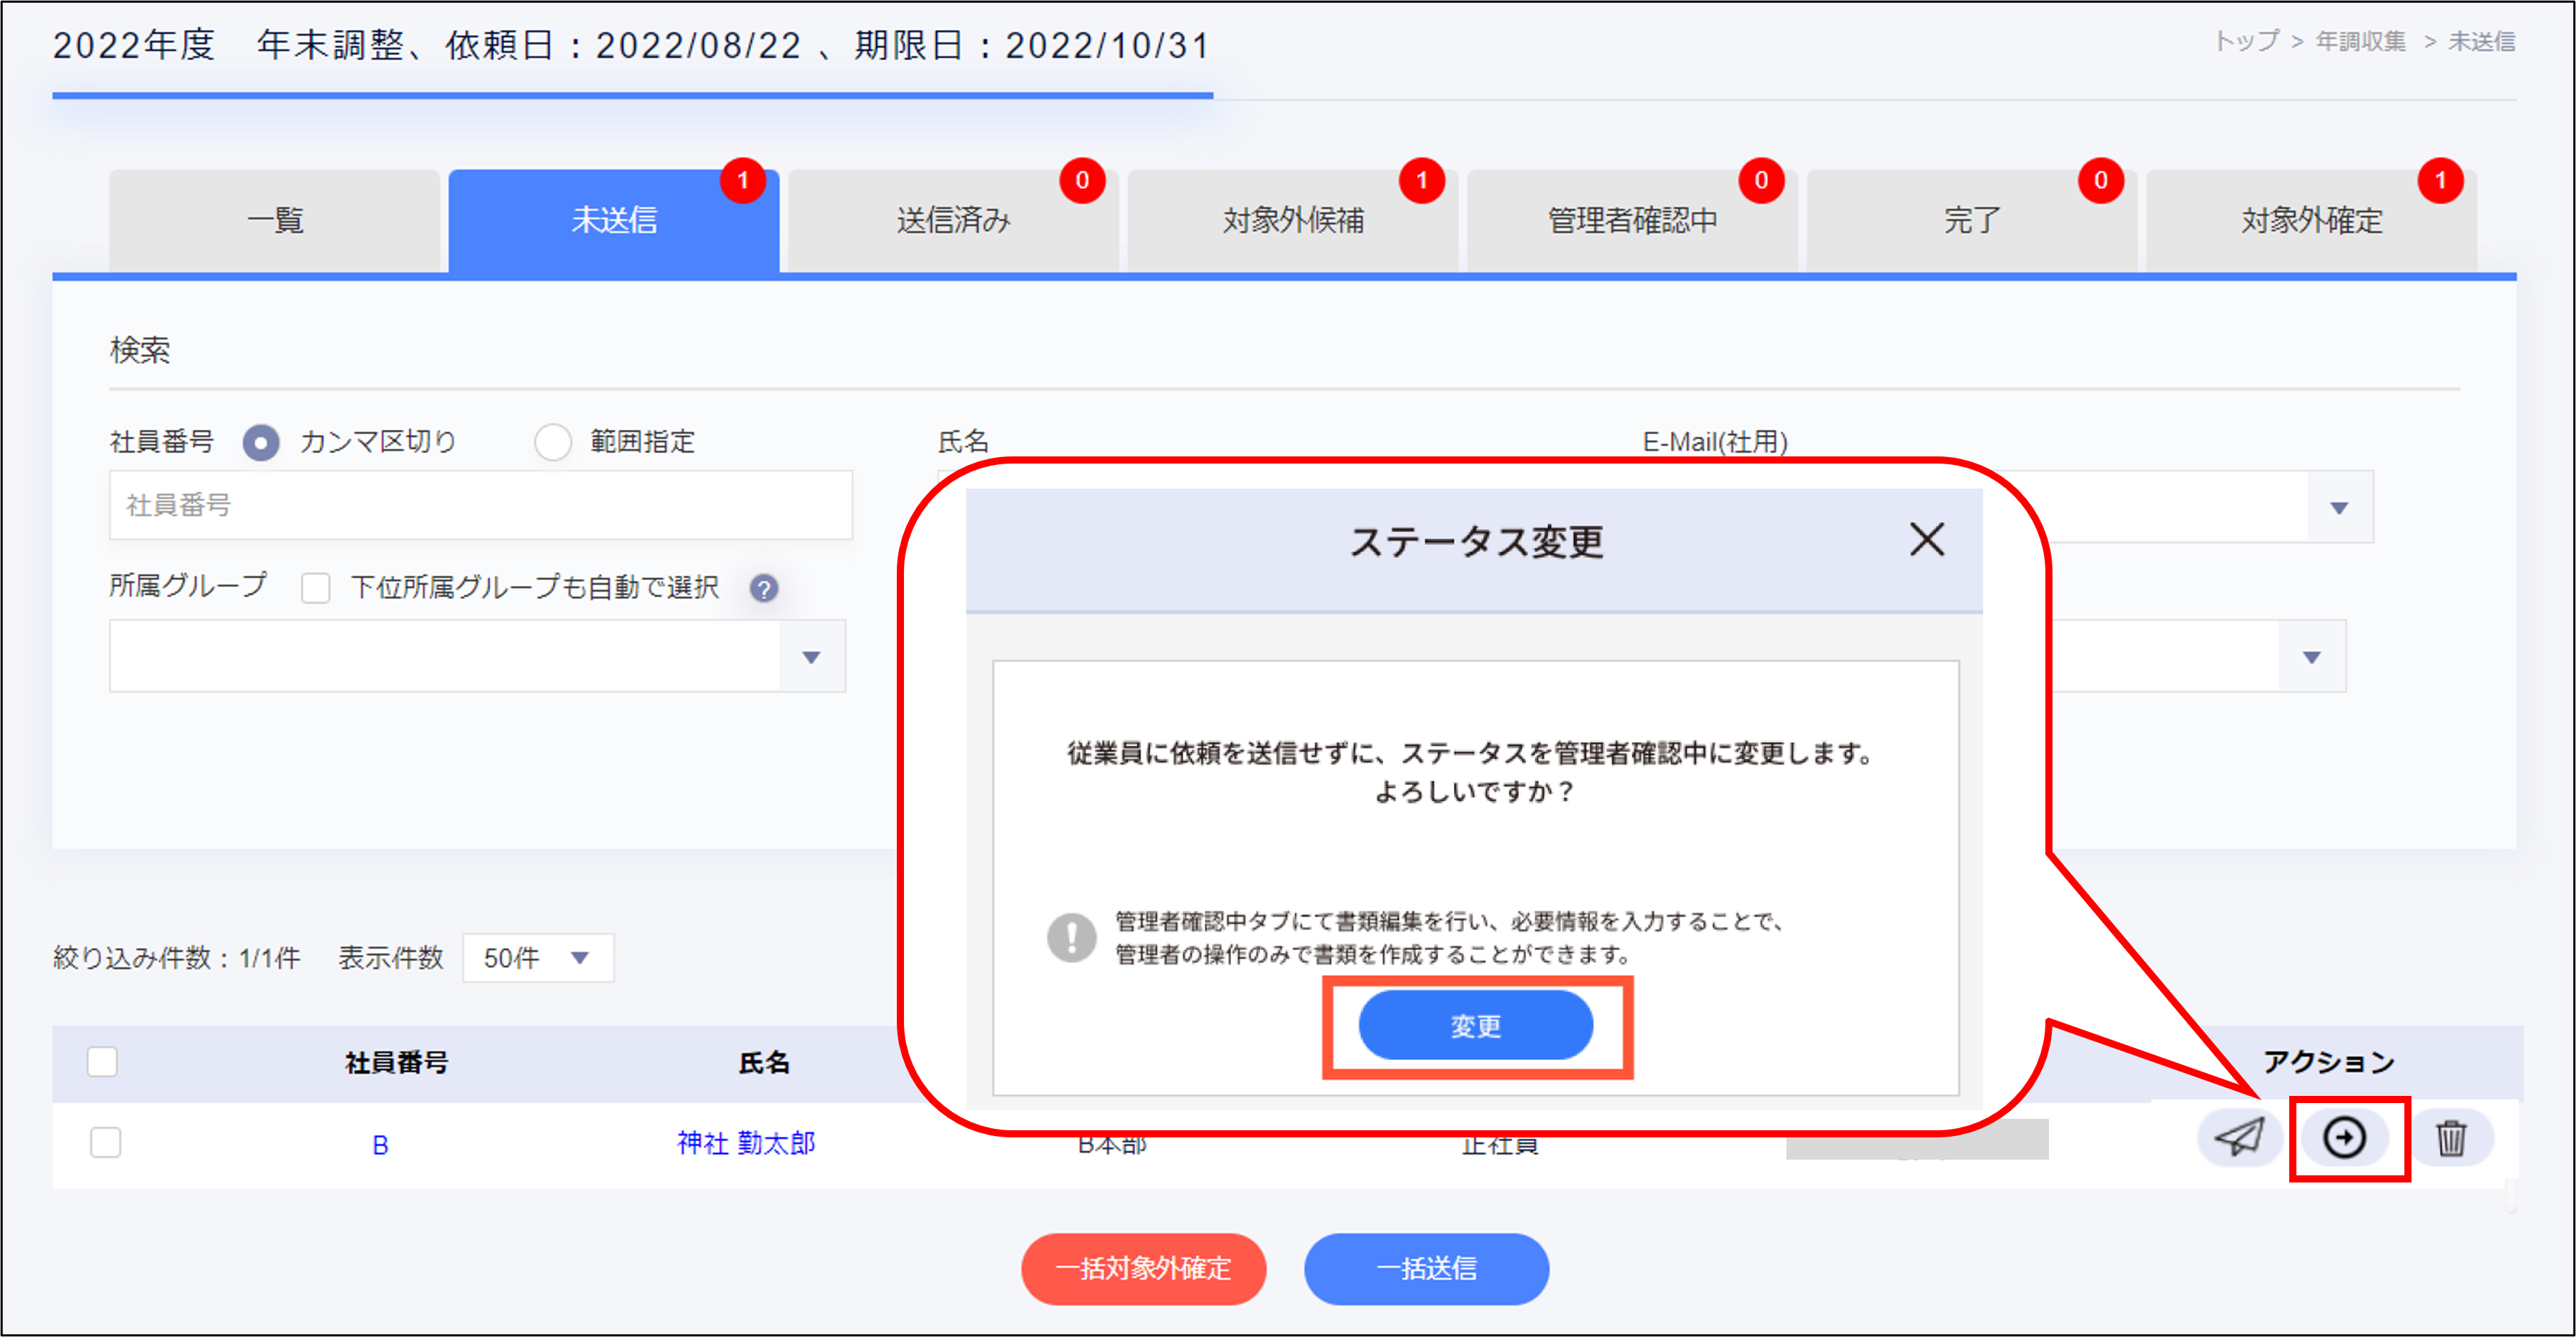Viewport: 2576px width, 1337px height.
Task: Check the select-all checkbox in table header
Action: 102,1061
